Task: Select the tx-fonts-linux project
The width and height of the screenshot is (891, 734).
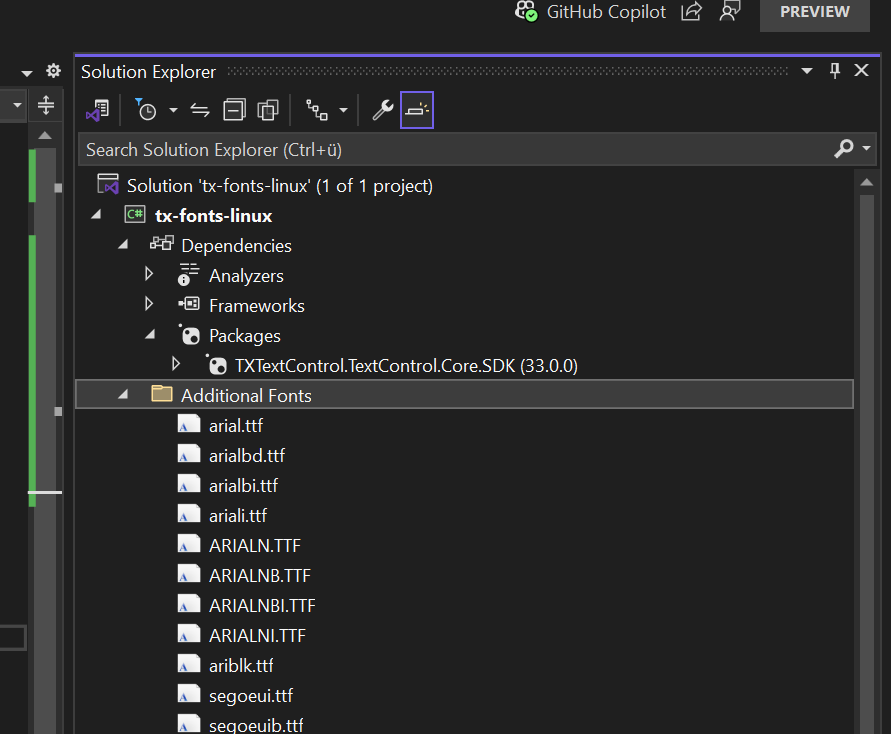Action: [x=213, y=216]
